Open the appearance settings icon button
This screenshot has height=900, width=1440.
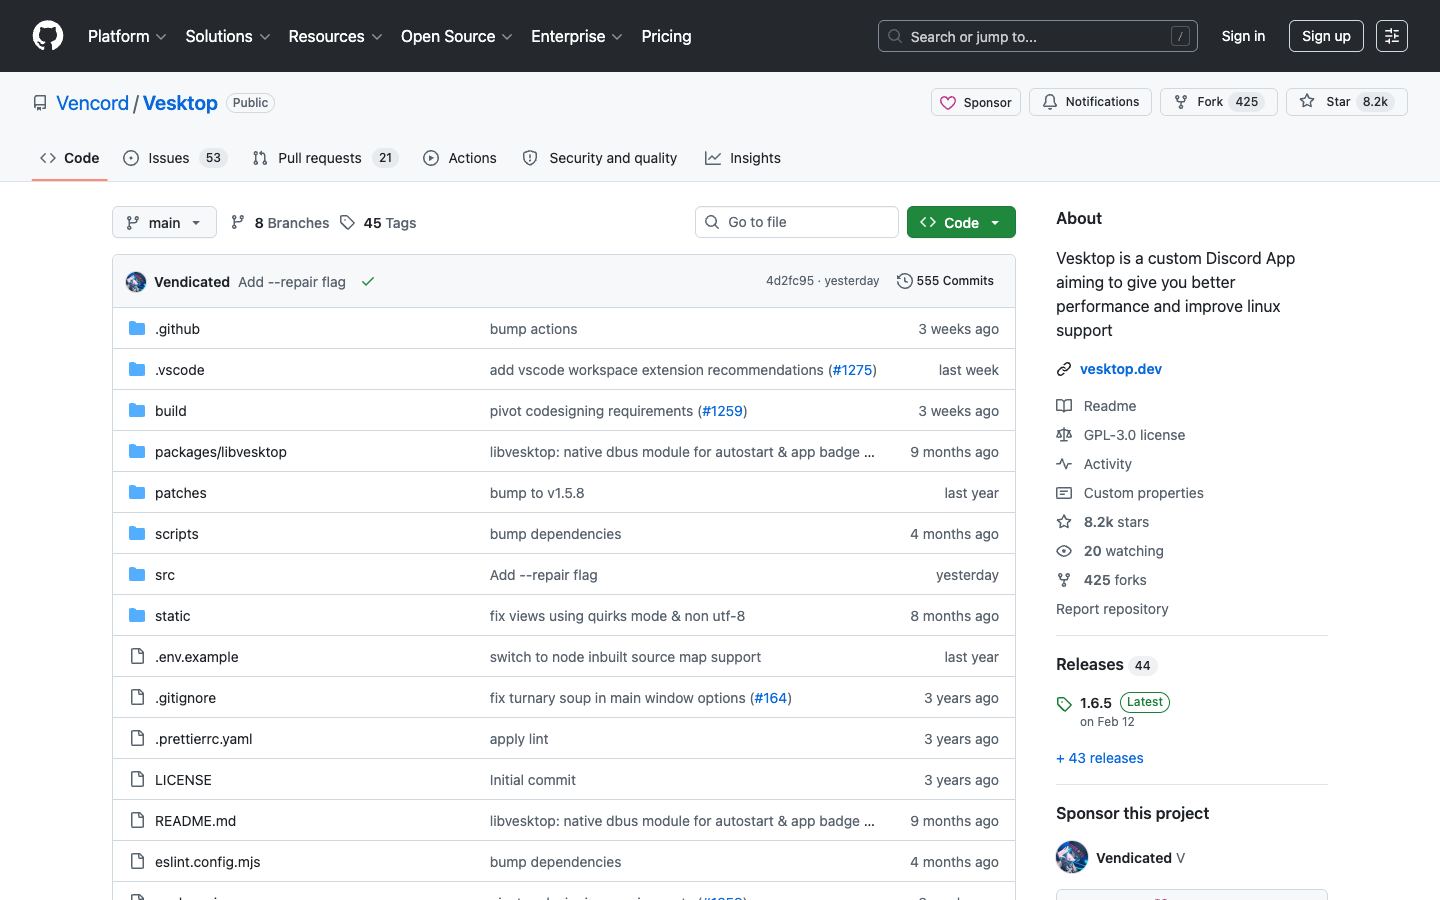[x=1392, y=36]
